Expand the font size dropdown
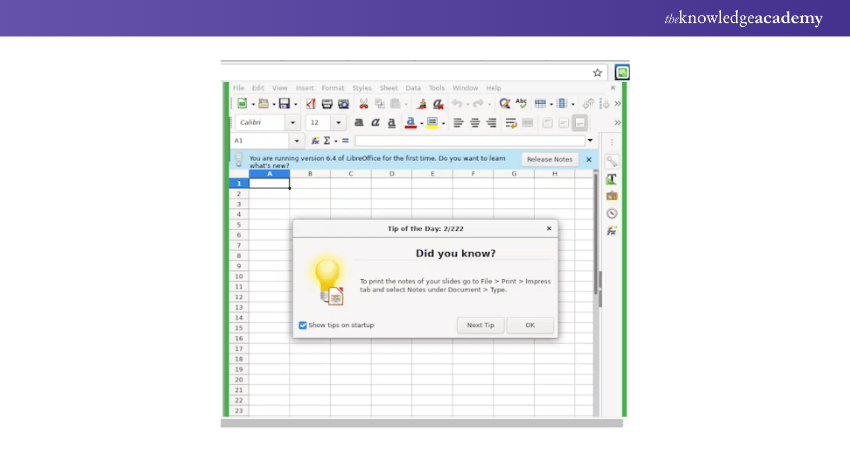Viewport: 850px width, 450px height. pos(339,123)
